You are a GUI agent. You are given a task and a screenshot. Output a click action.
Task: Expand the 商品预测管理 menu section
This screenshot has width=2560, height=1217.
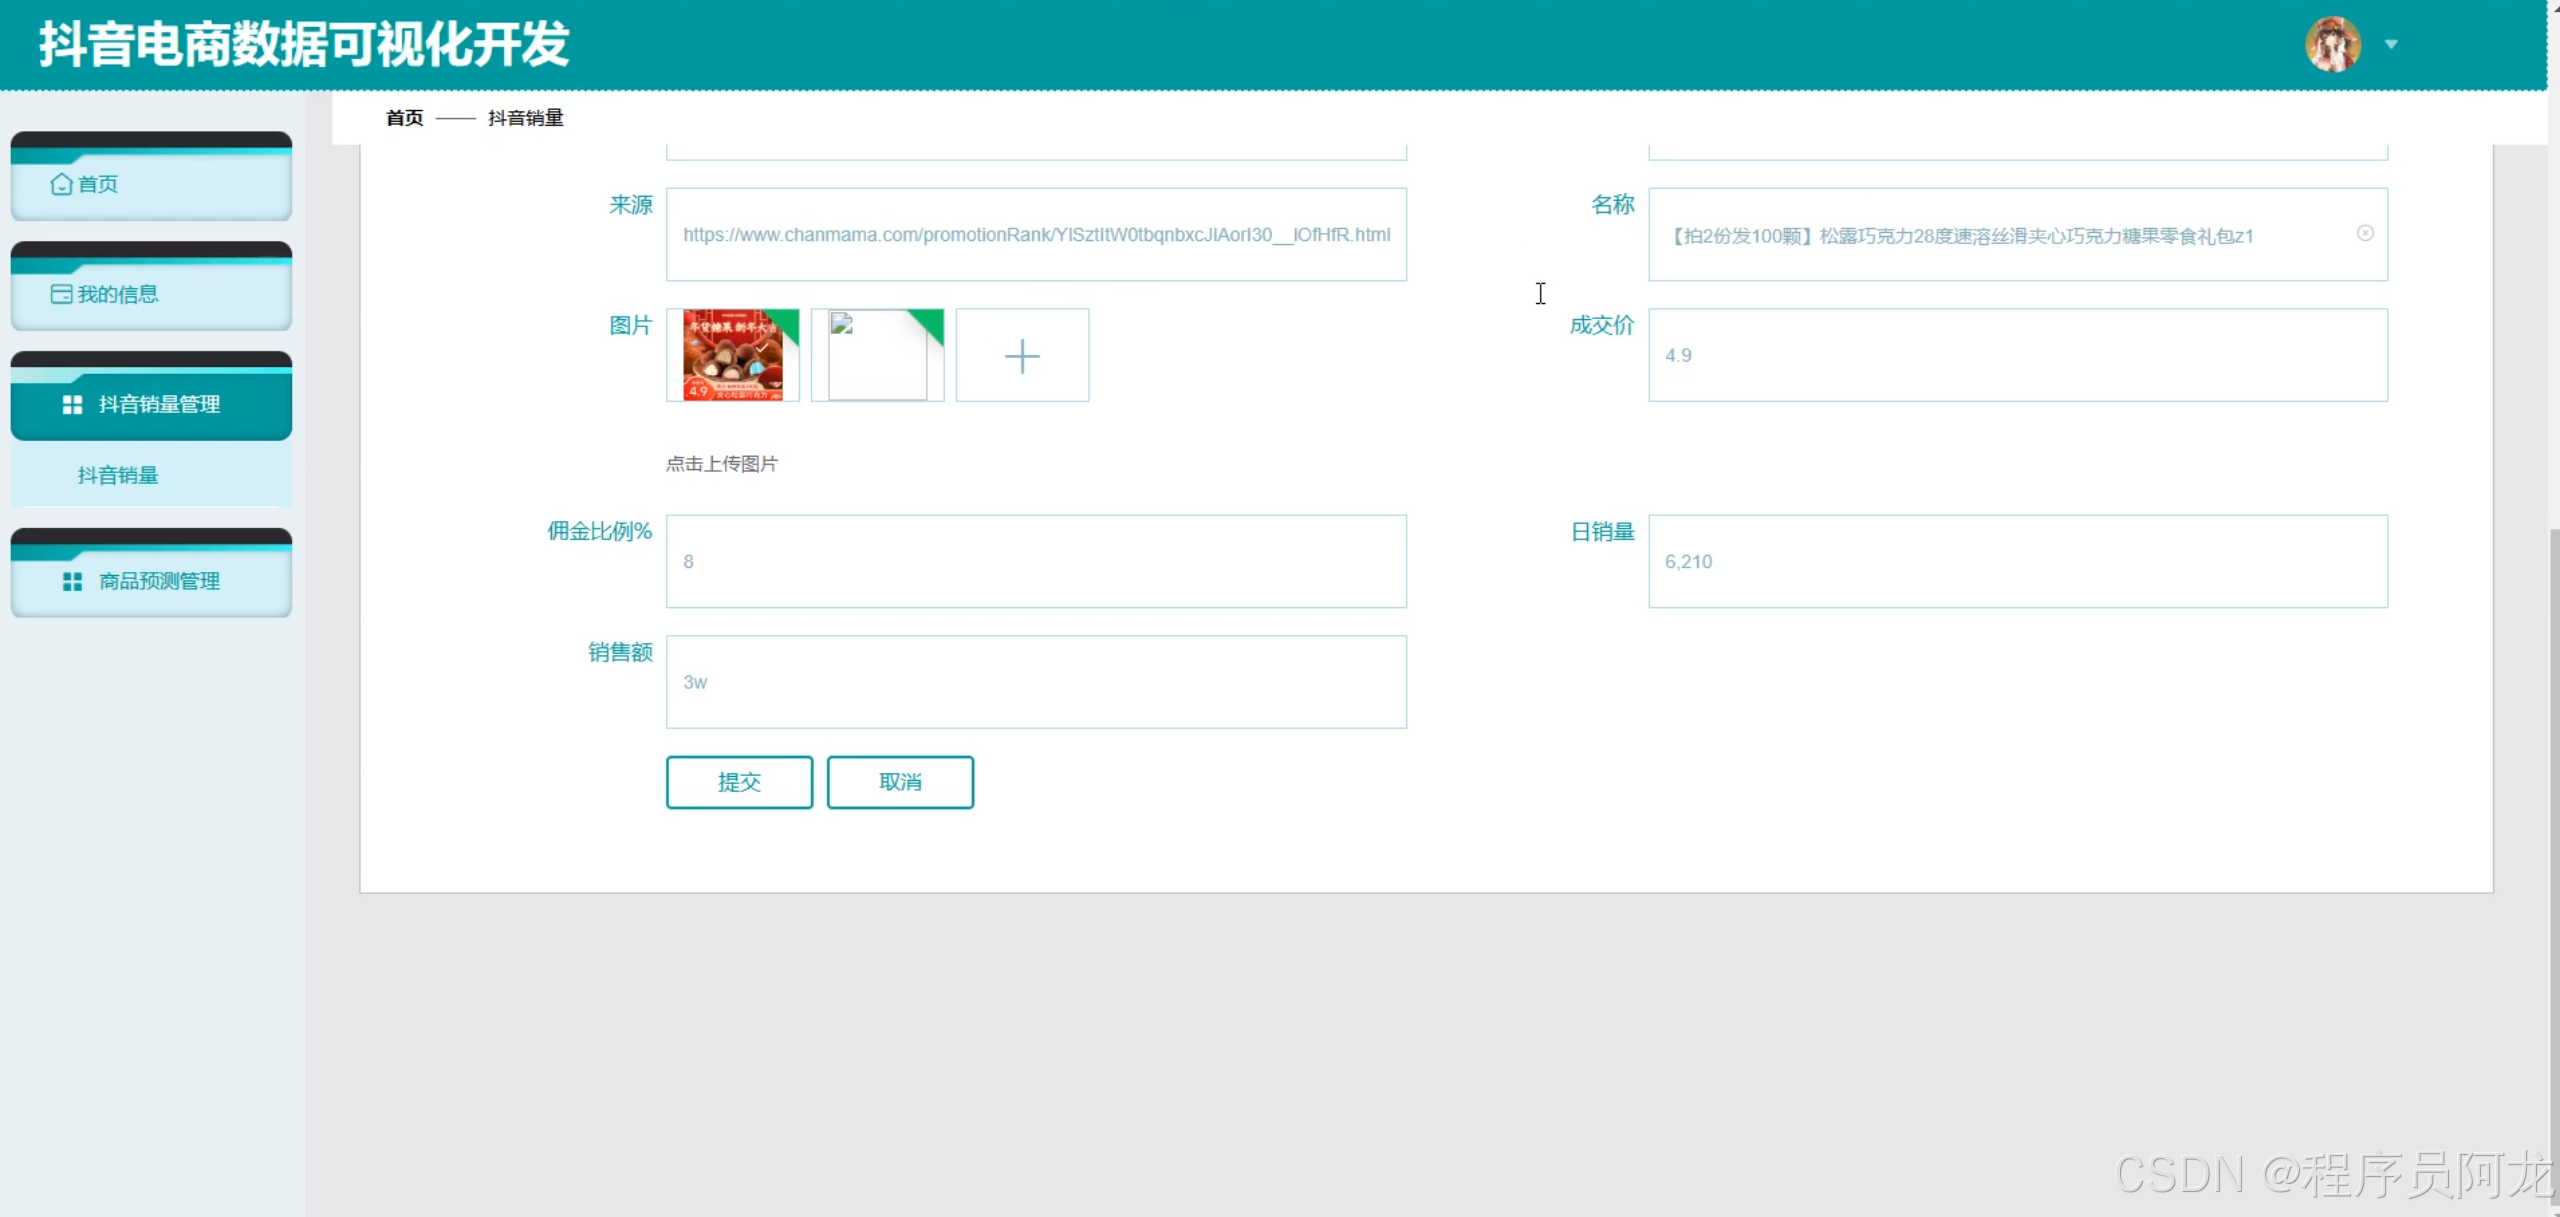point(159,582)
